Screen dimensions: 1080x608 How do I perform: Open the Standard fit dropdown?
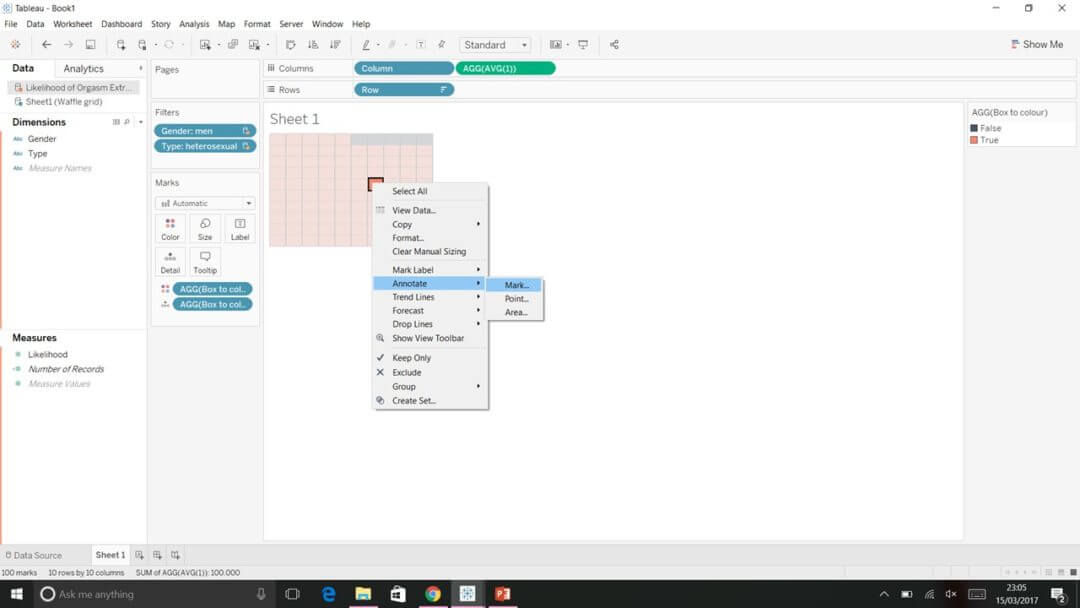pyautogui.click(x=494, y=44)
